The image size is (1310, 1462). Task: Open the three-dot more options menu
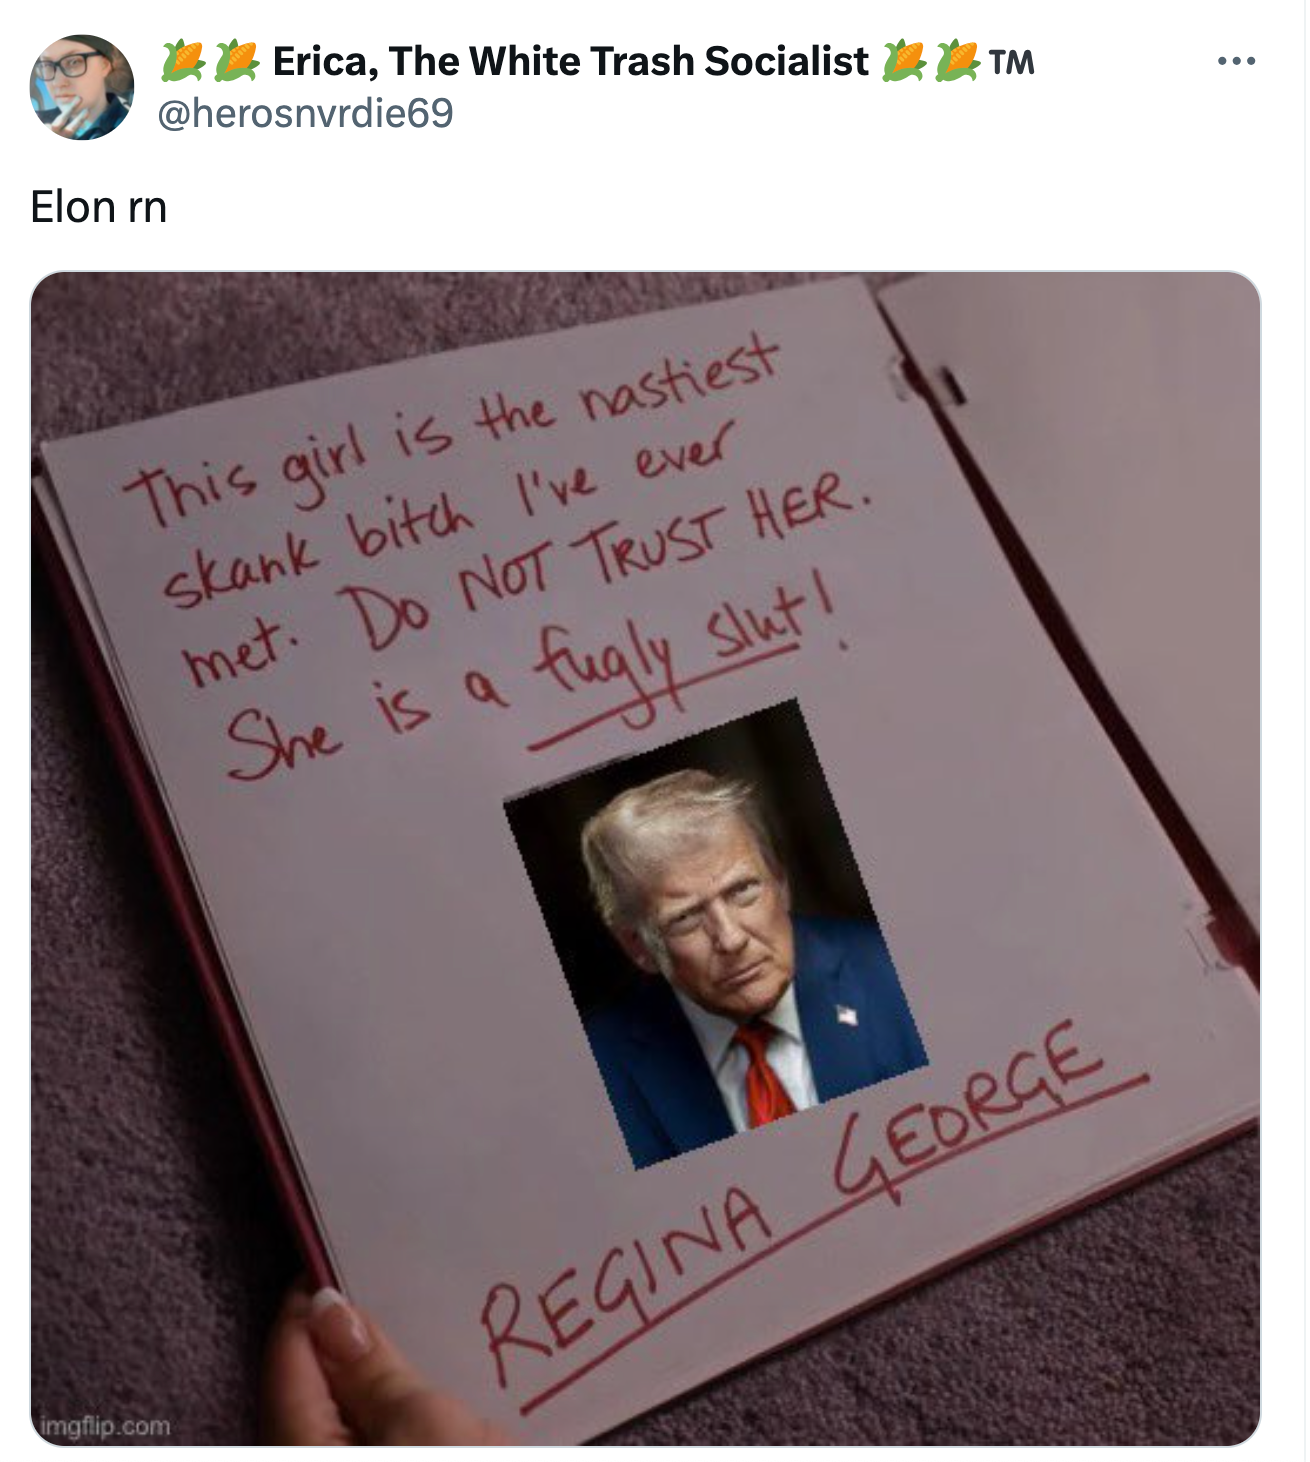(1236, 62)
